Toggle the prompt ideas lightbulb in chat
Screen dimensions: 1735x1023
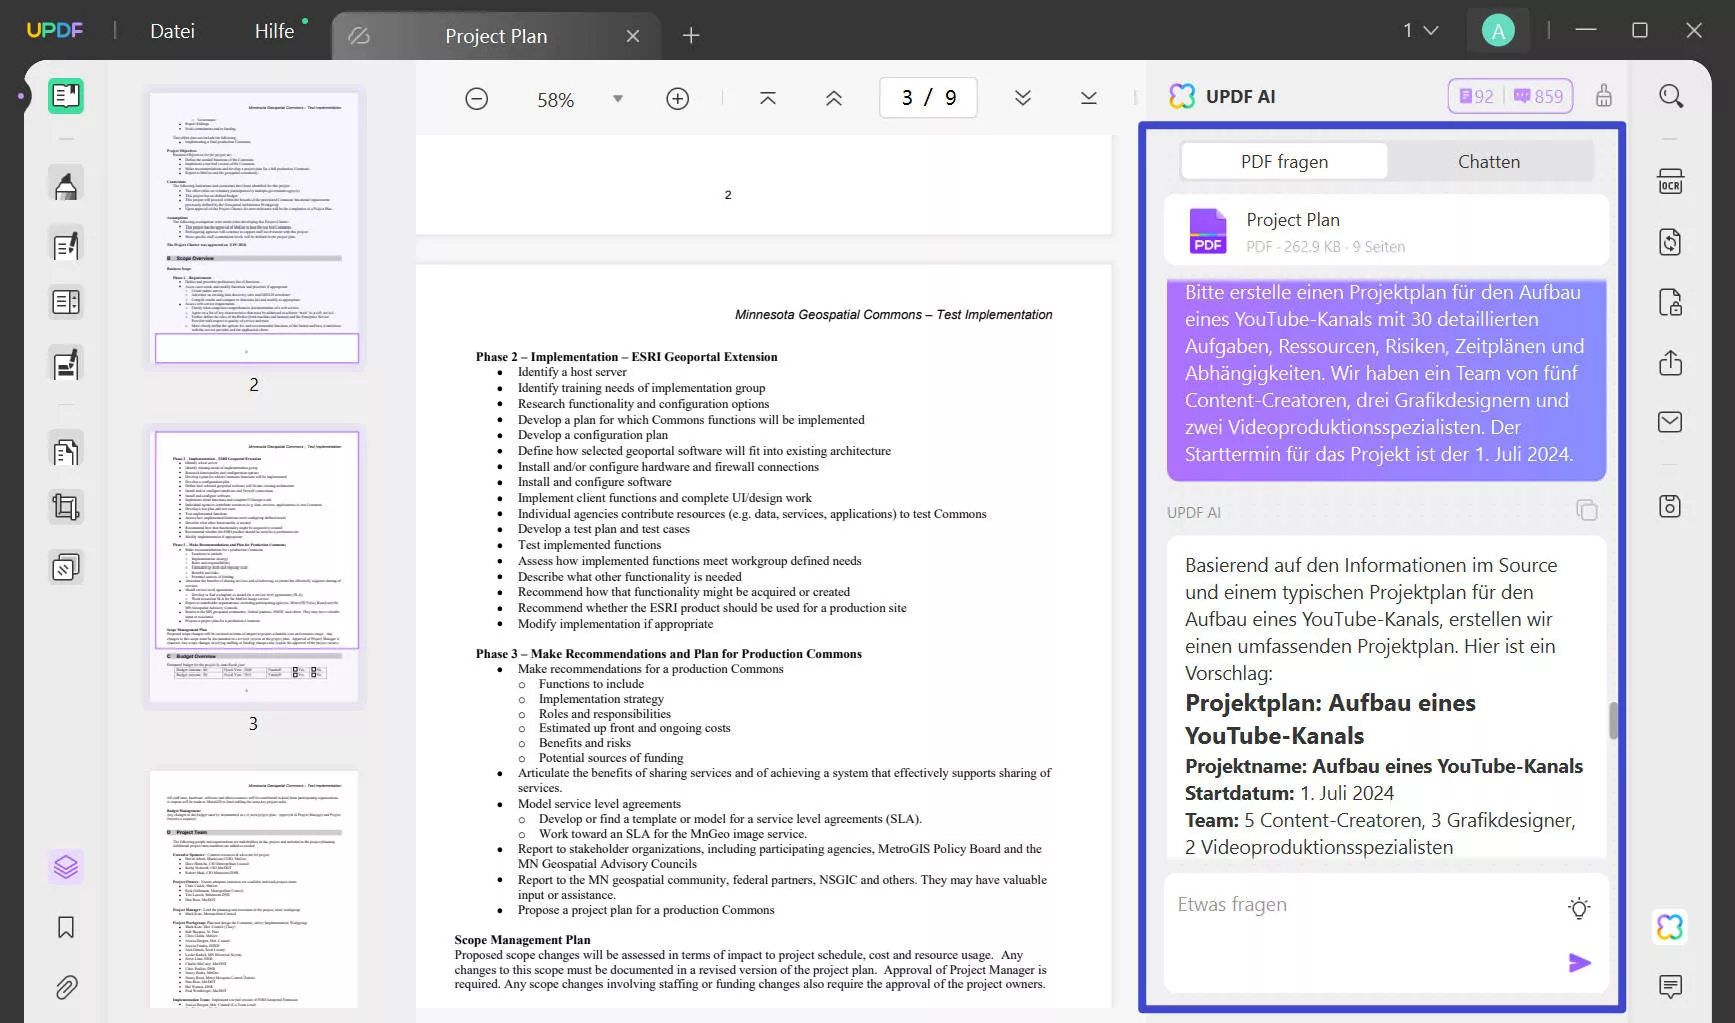pos(1579,908)
